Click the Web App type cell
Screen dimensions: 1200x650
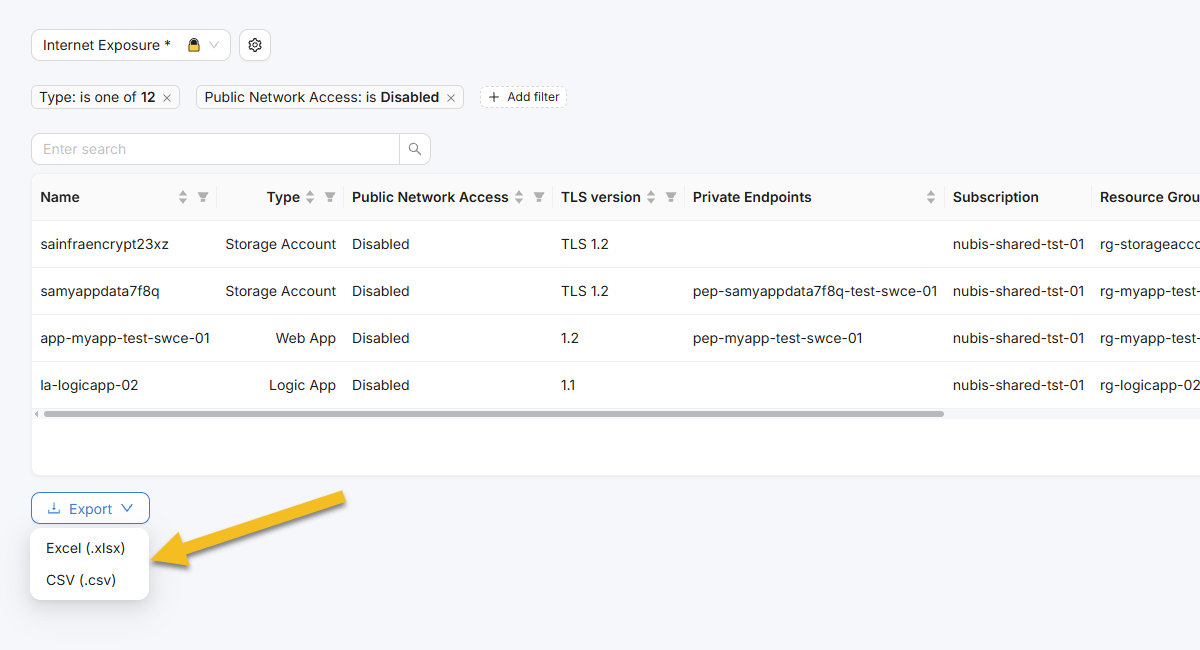(x=306, y=338)
